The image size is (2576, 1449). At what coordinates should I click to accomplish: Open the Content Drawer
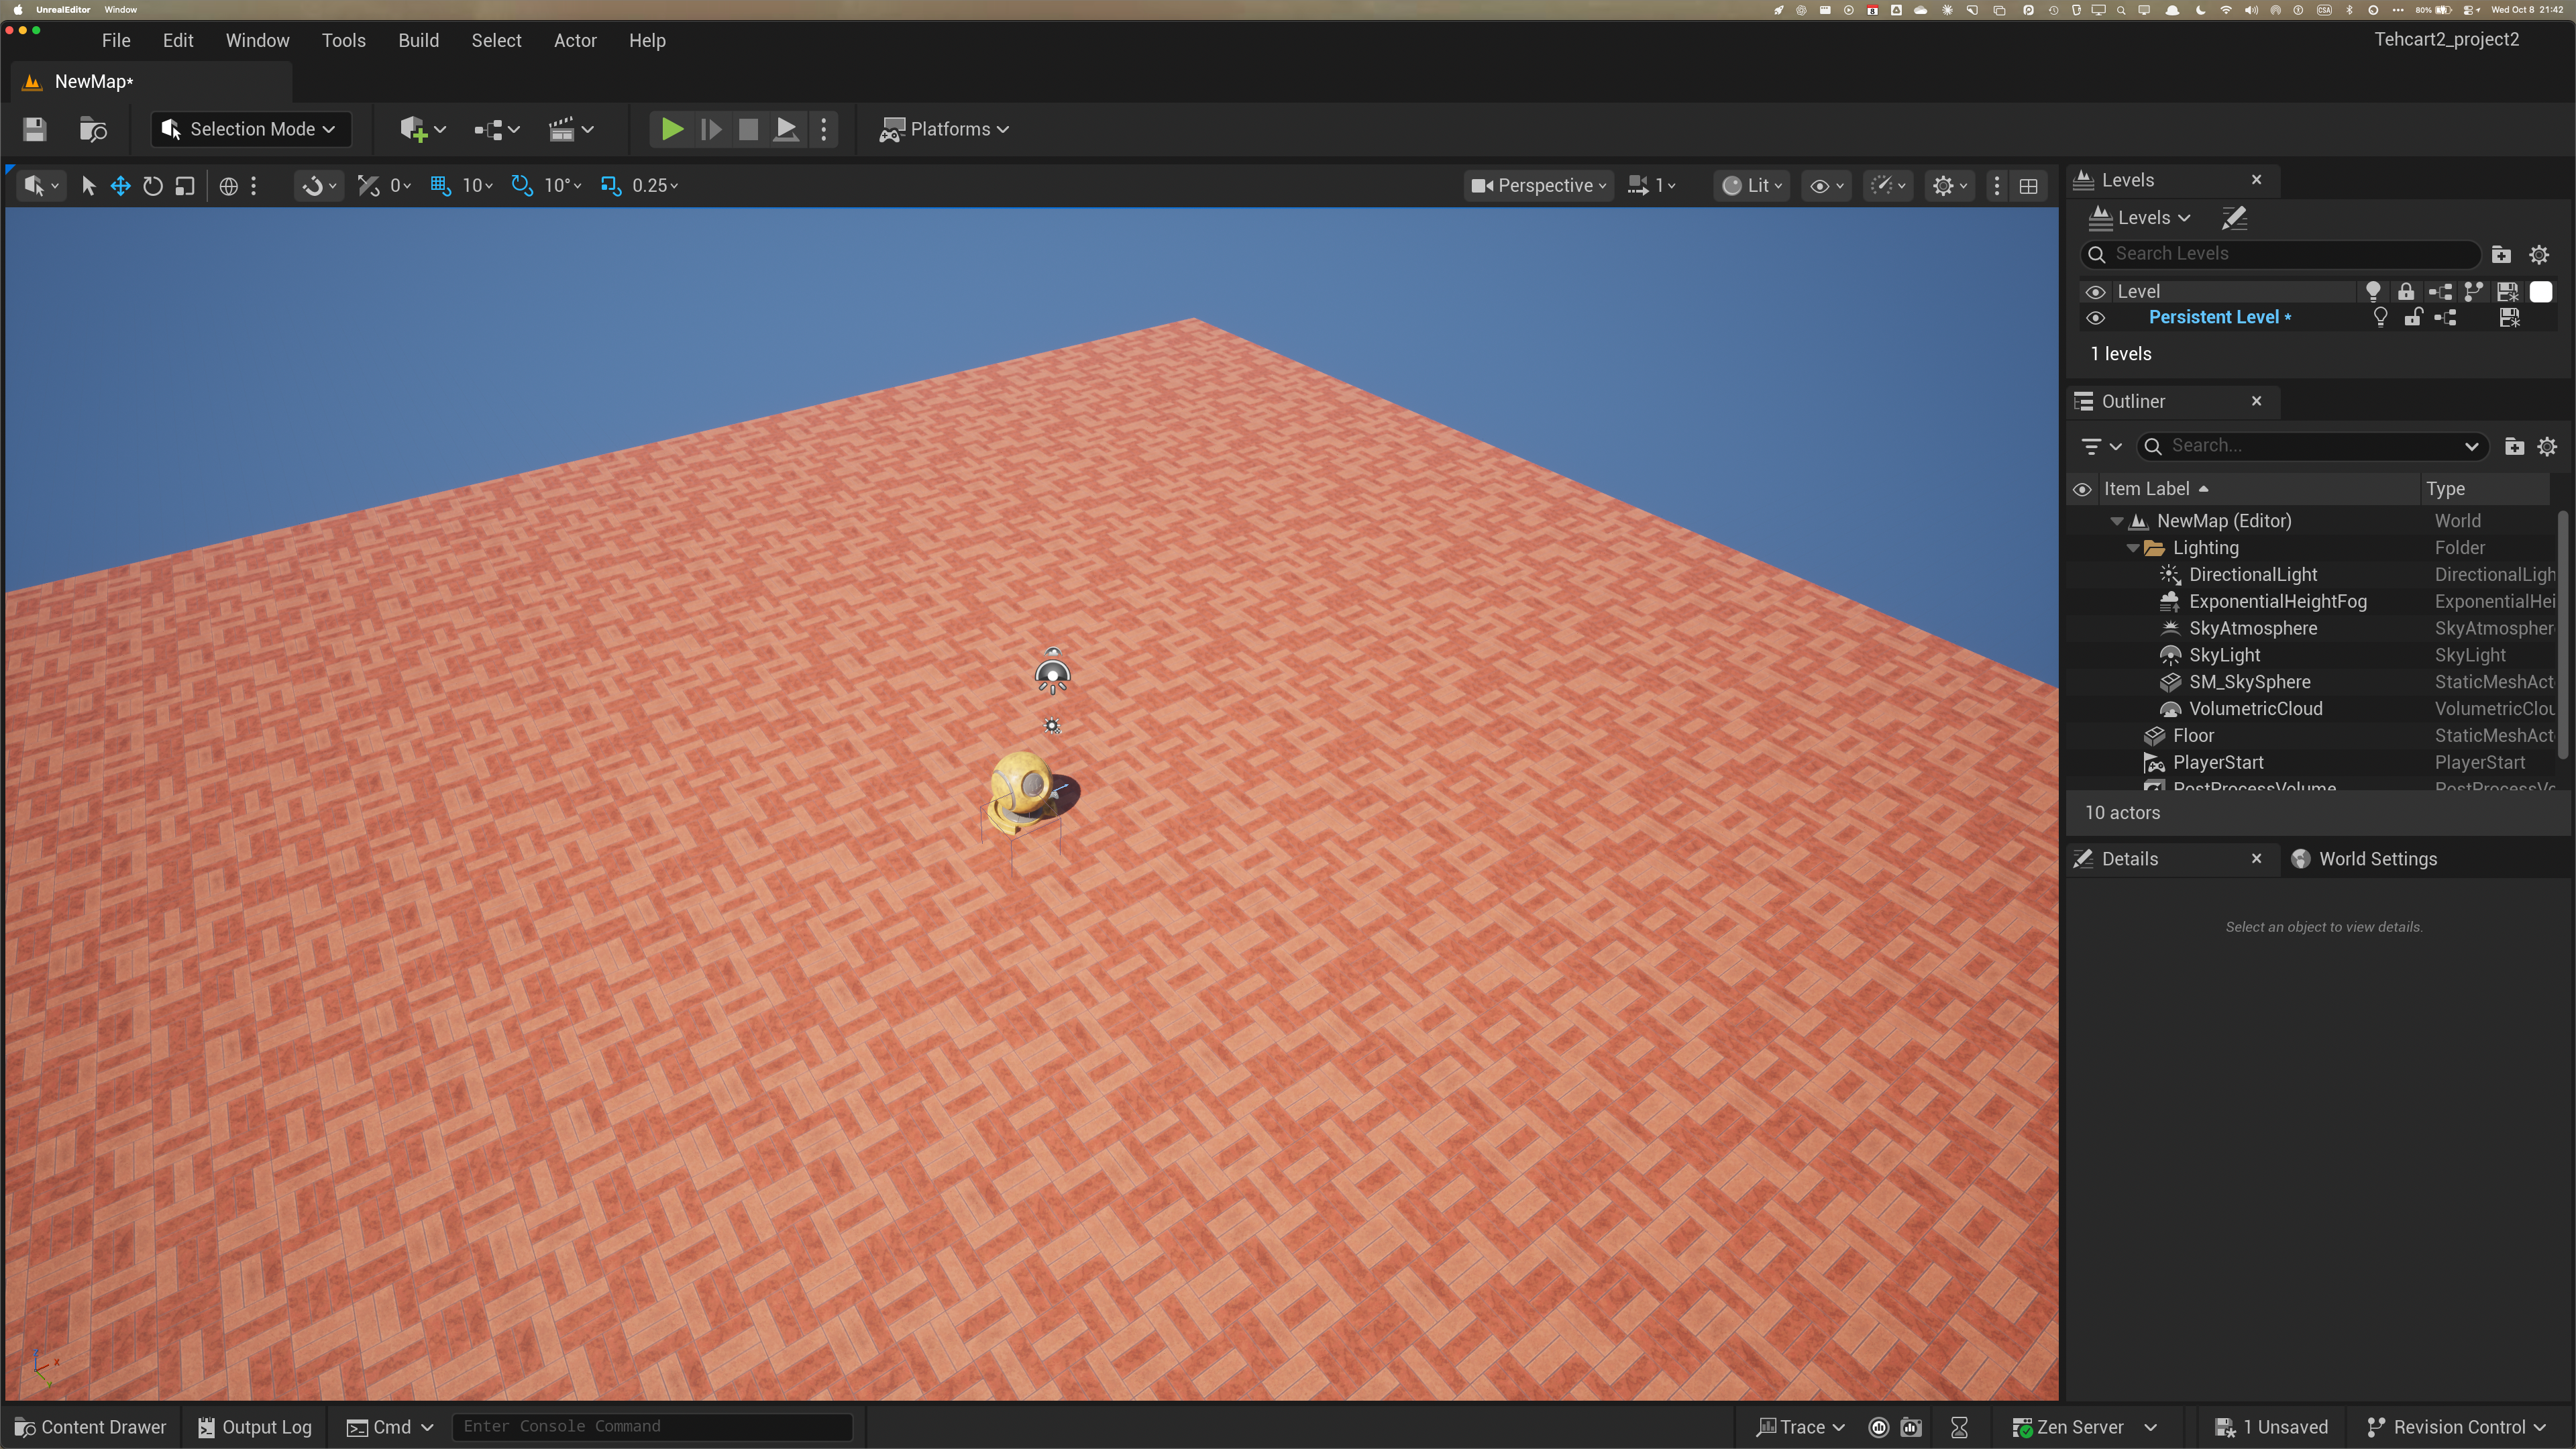click(91, 1427)
